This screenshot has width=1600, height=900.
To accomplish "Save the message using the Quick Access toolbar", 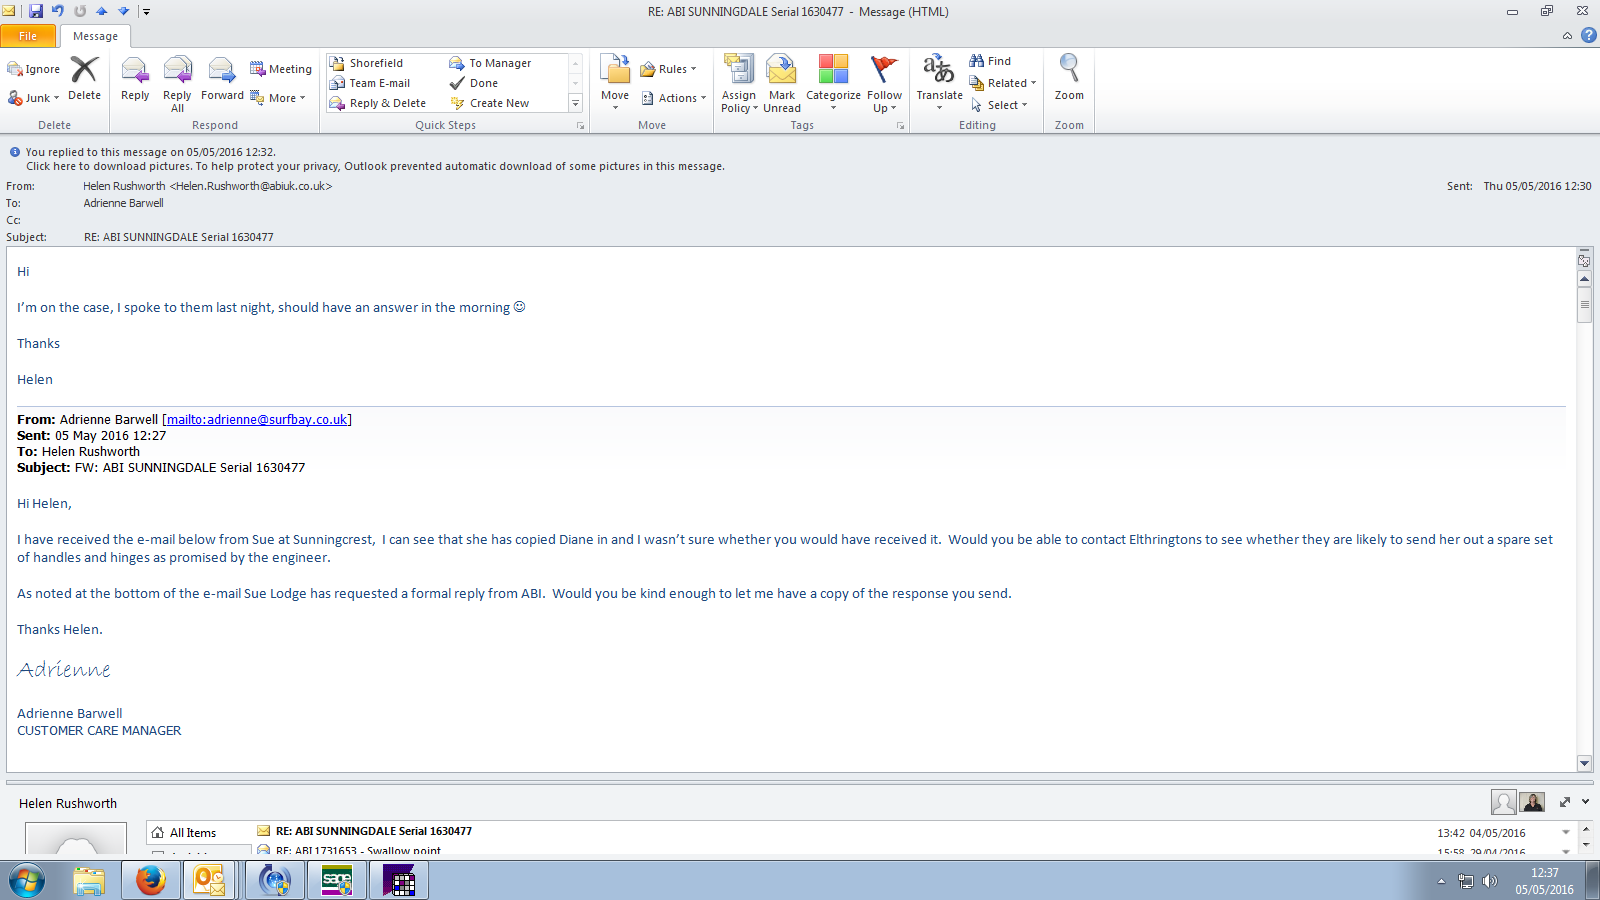I will (36, 11).
